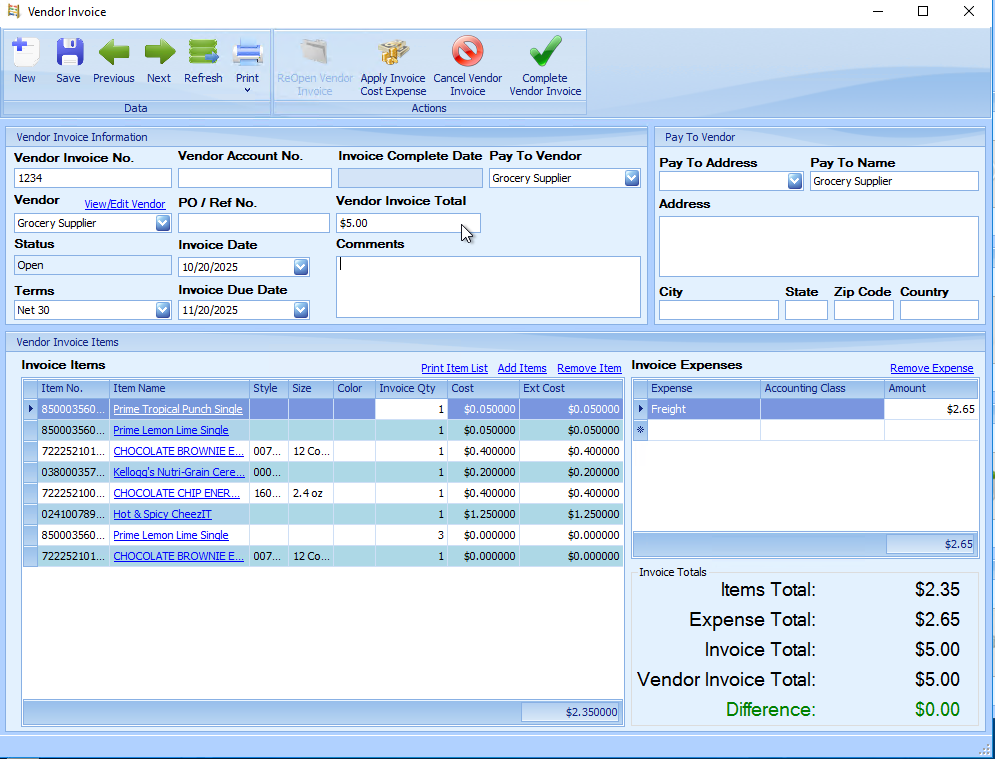
Task: Apply Invoice Cost Expense
Action: (x=393, y=53)
